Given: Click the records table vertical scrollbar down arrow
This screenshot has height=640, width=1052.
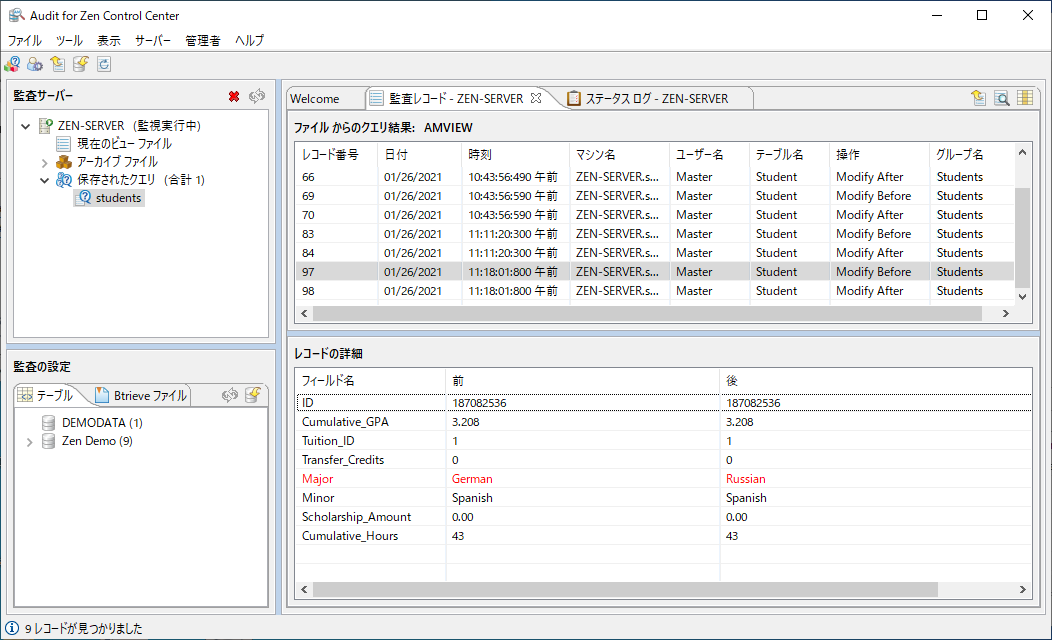Looking at the screenshot, I should click(x=1021, y=296).
